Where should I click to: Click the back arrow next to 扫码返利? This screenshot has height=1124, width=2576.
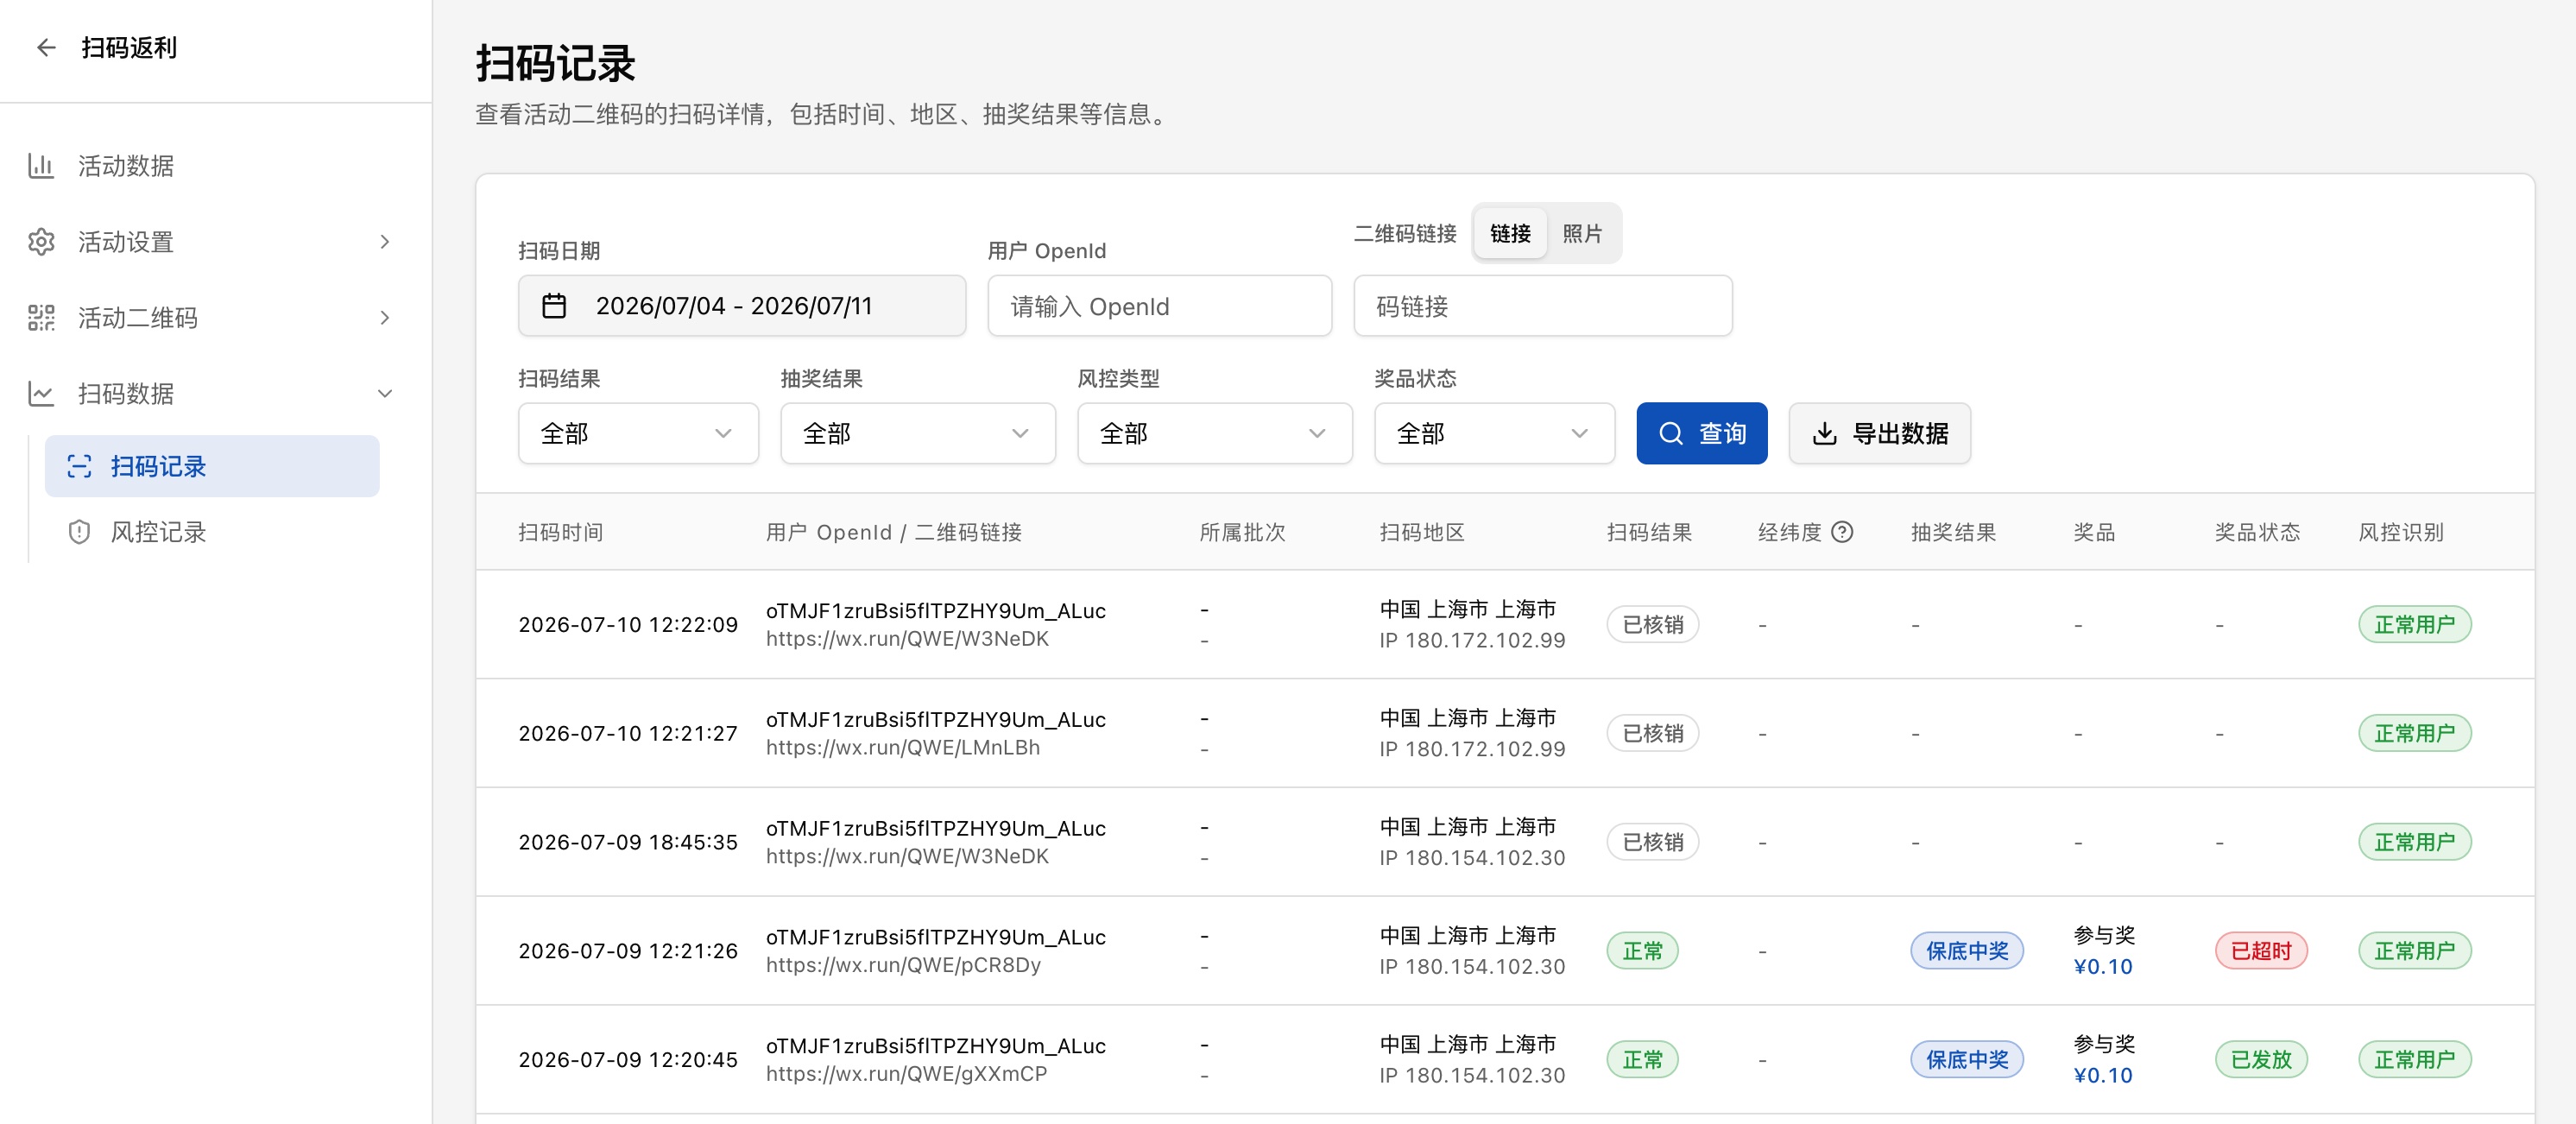(46, 47)
